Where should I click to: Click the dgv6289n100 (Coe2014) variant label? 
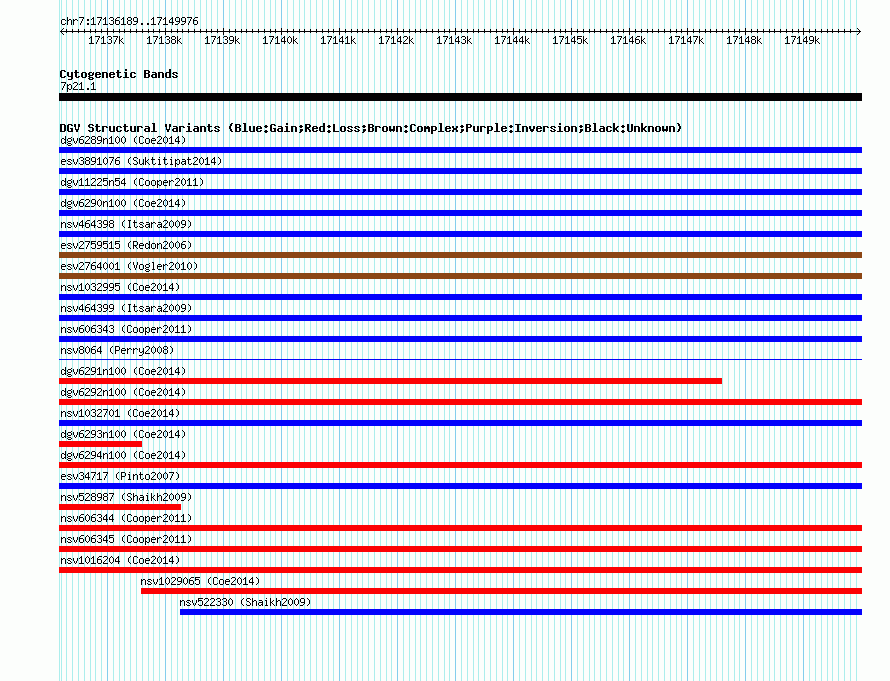point(123,140)
